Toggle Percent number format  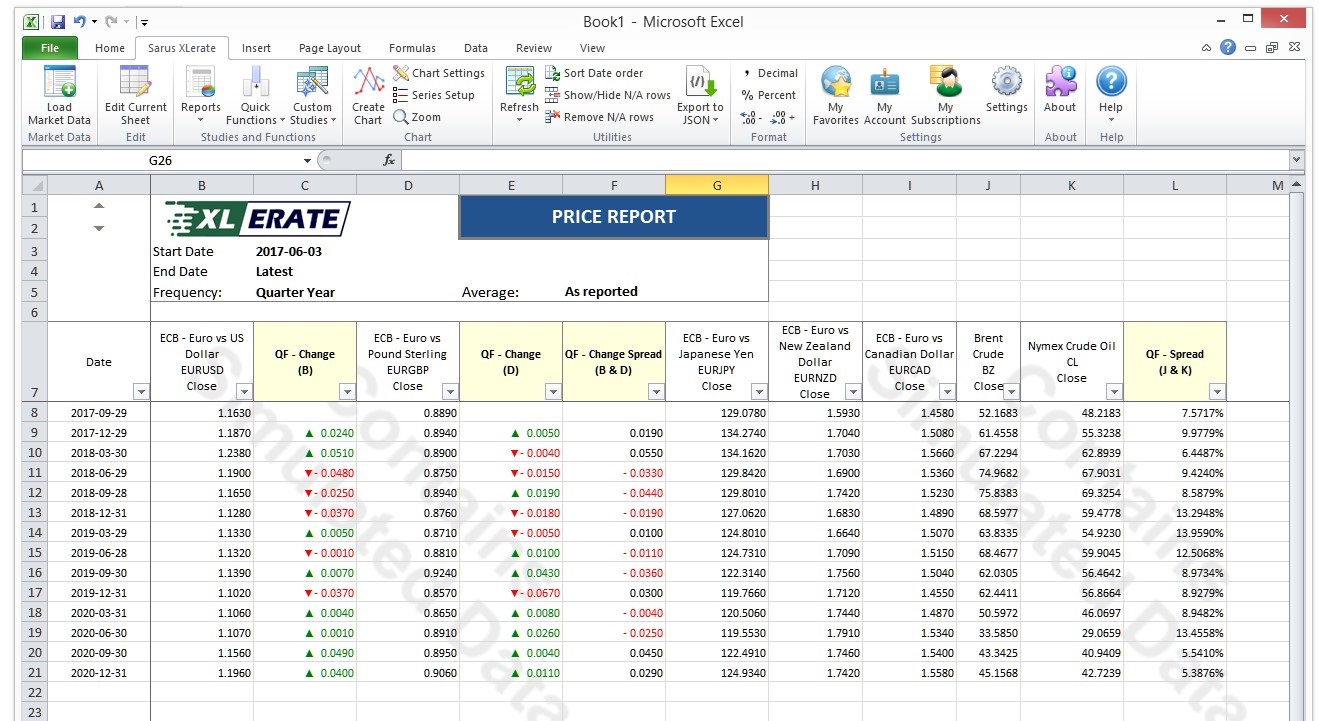click(x=768, y=95)
